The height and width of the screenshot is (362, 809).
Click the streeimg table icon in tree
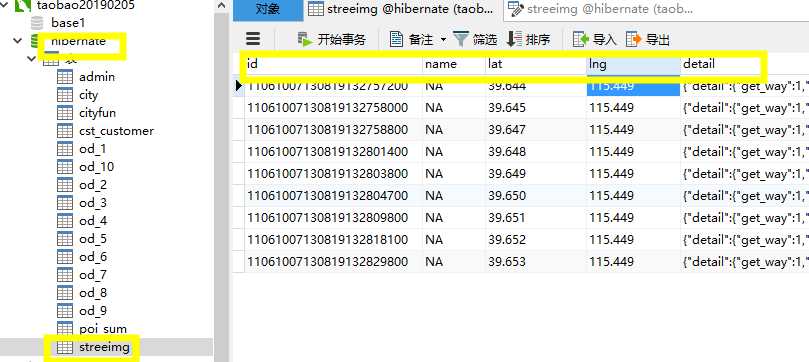click(x=65, y=347)
